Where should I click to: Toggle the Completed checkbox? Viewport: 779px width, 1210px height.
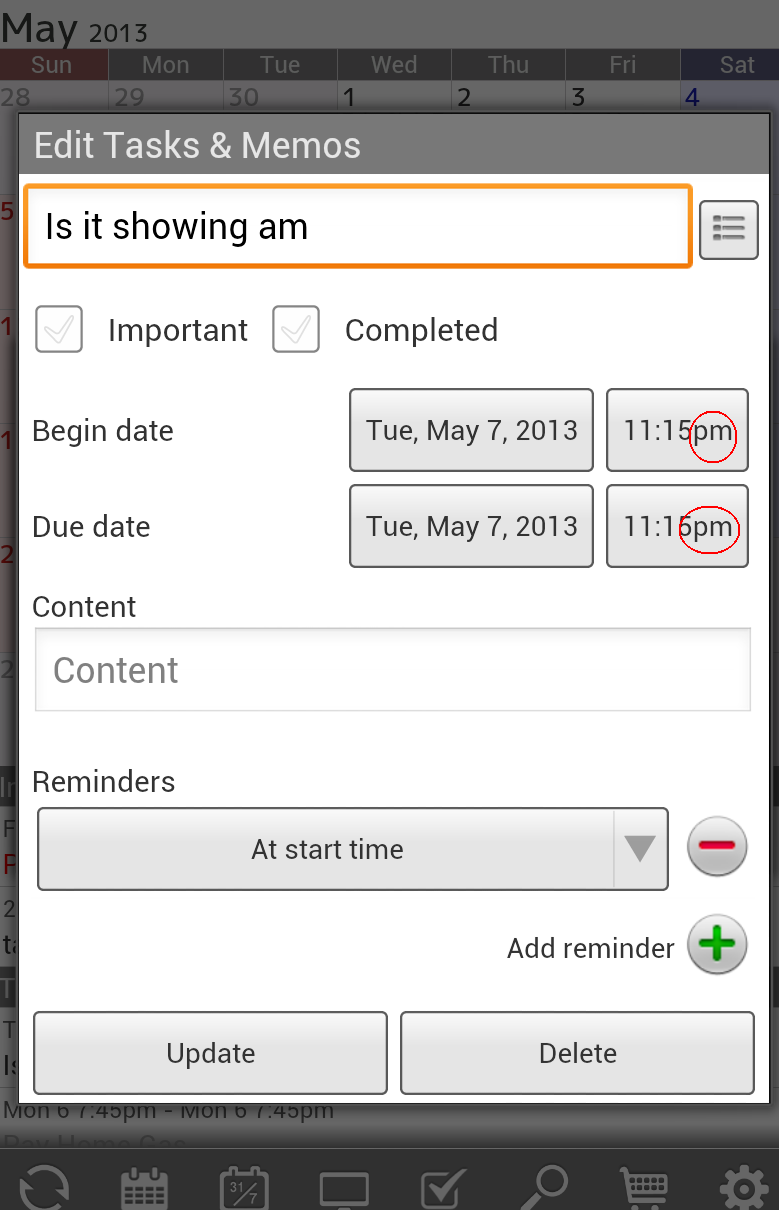(x=296, y=330)
